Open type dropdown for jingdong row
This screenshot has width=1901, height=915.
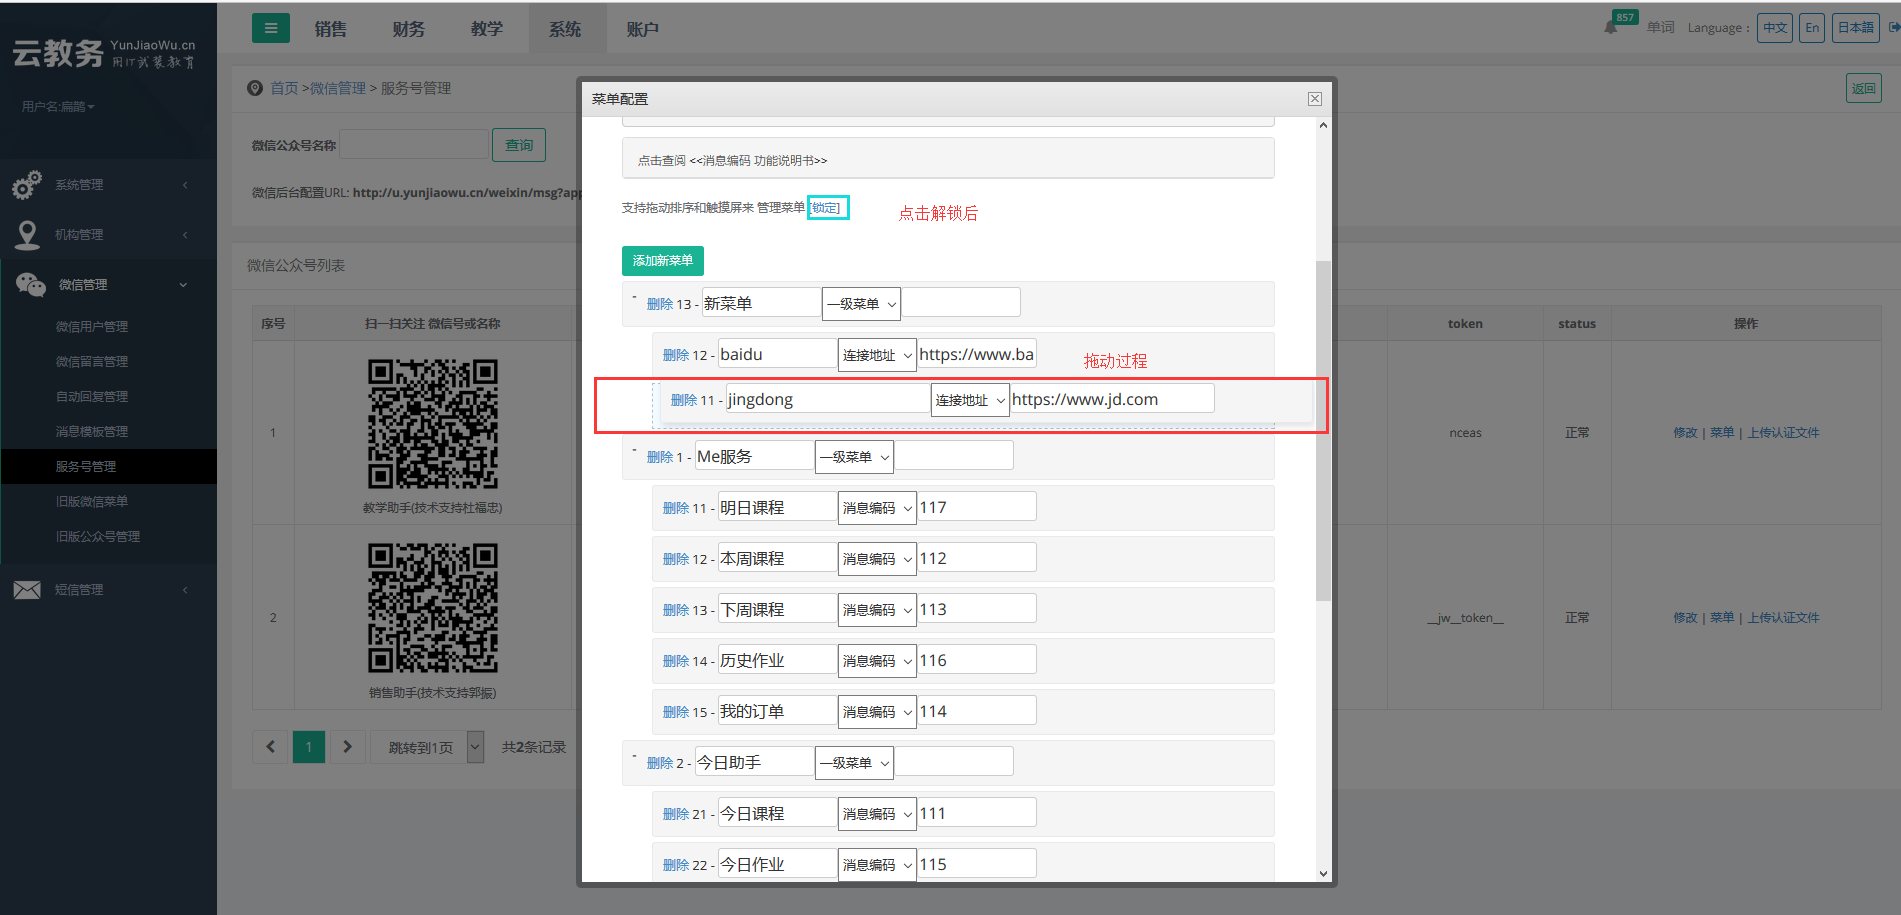coord(970,400)
